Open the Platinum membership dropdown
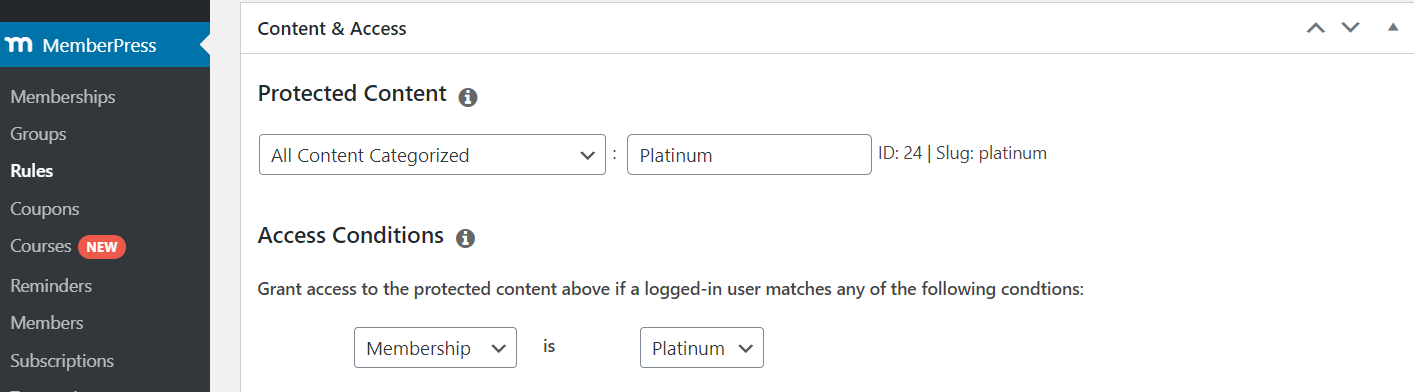This screenshot has height=392, width=1414. pos(702,348)
